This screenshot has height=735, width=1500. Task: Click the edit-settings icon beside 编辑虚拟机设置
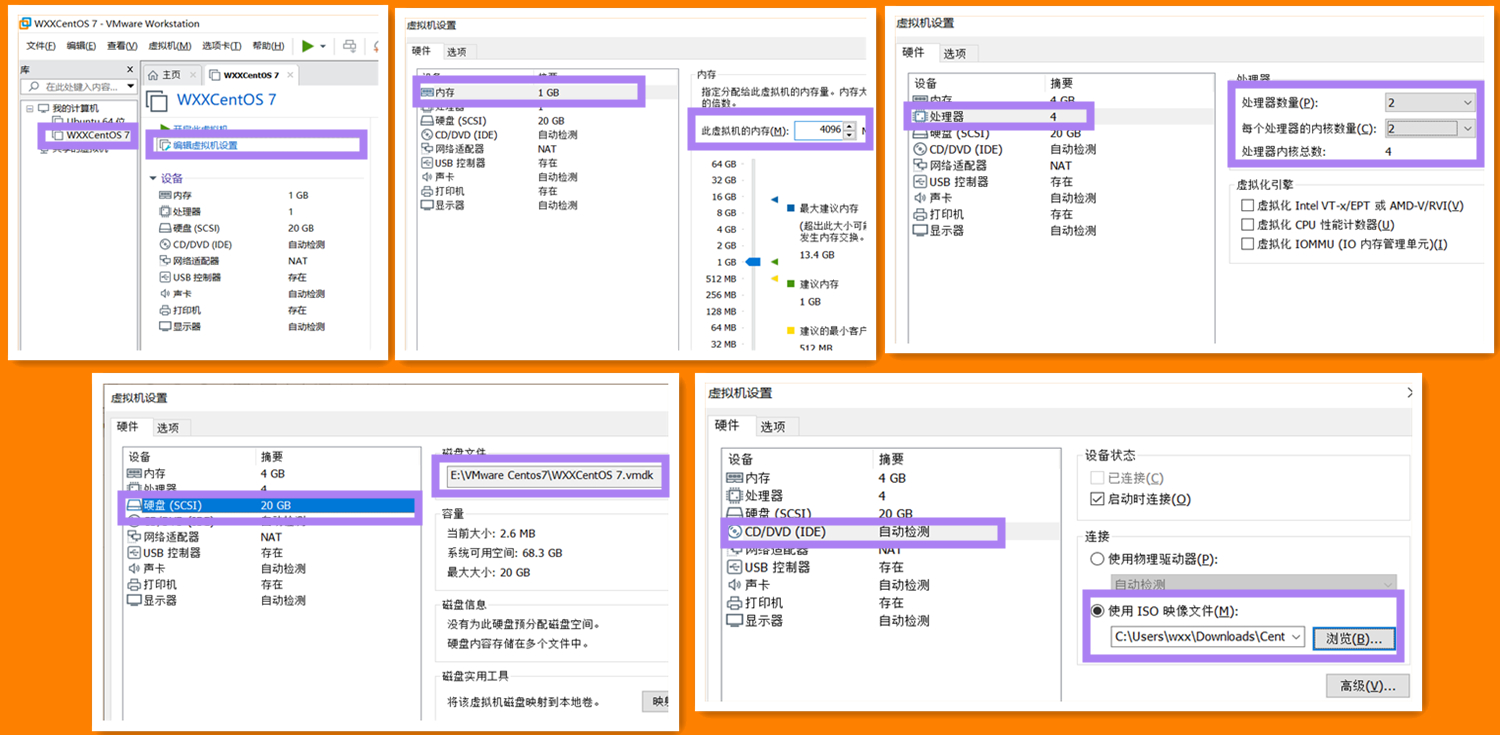coord(165,145)
